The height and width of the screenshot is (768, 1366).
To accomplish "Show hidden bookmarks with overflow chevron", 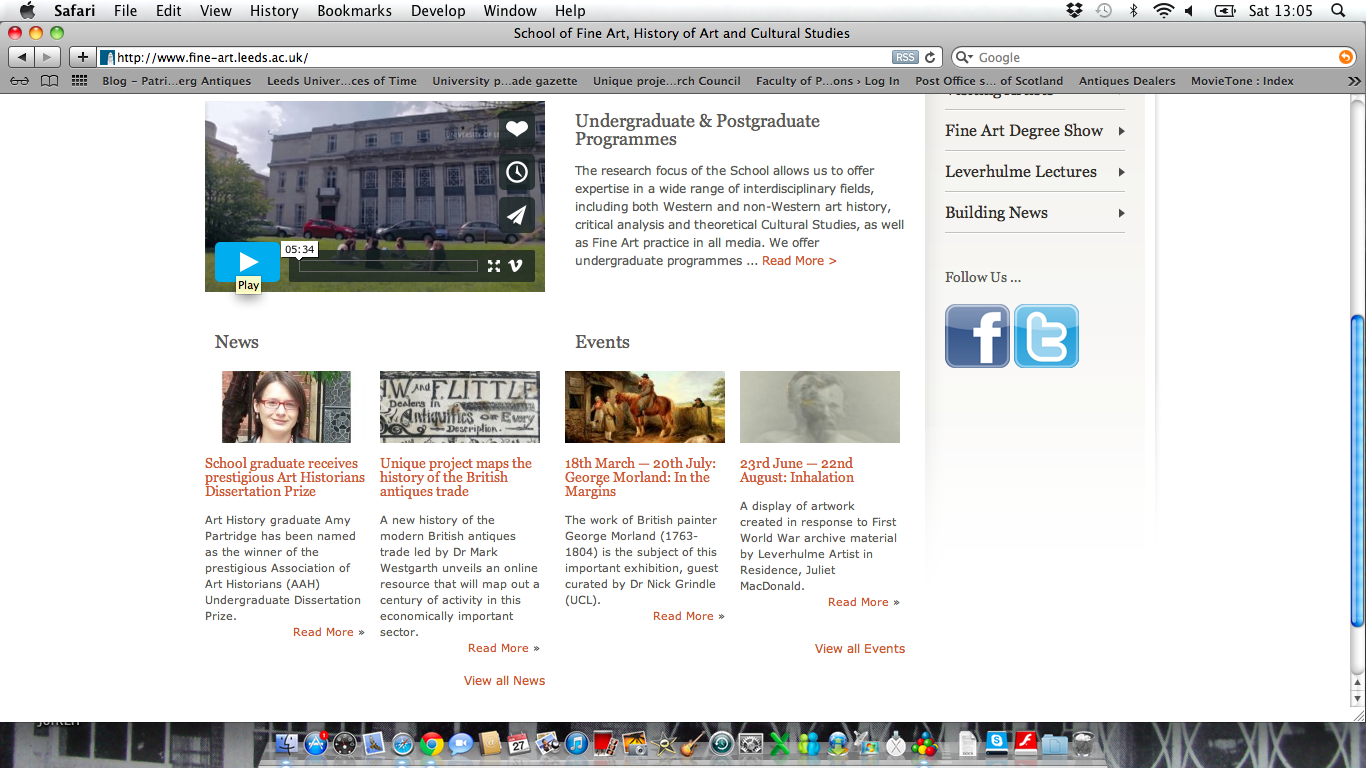I will click(1354, 81).
